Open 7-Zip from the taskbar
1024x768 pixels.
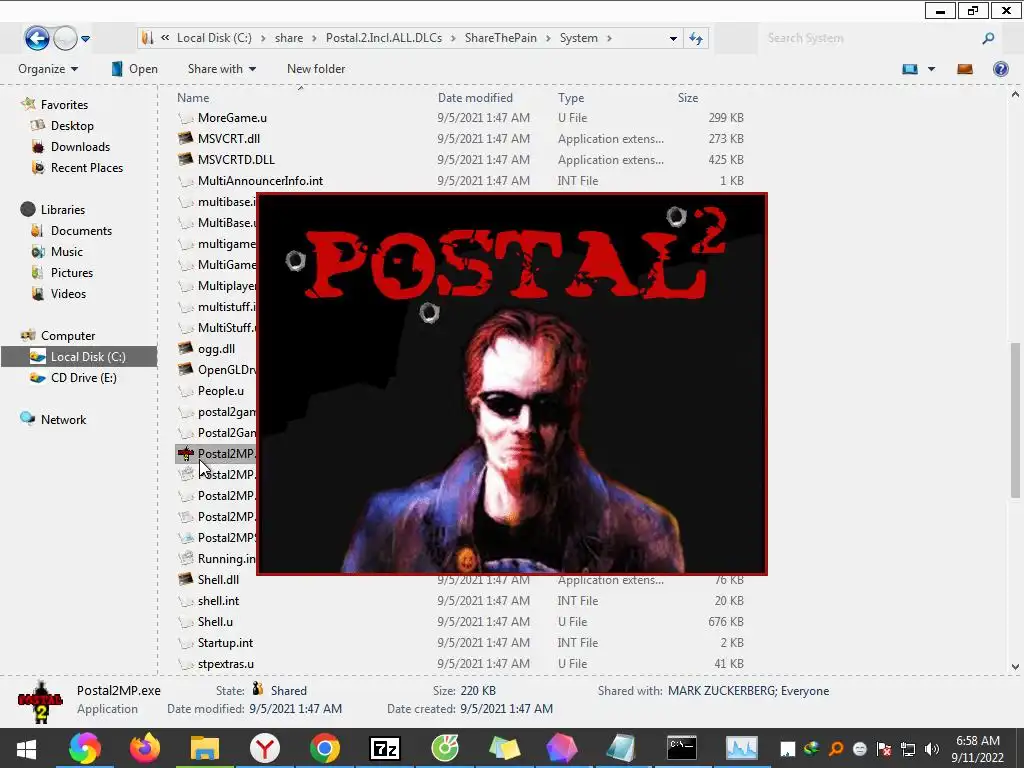pyautogui.click(x=385, y=748)
